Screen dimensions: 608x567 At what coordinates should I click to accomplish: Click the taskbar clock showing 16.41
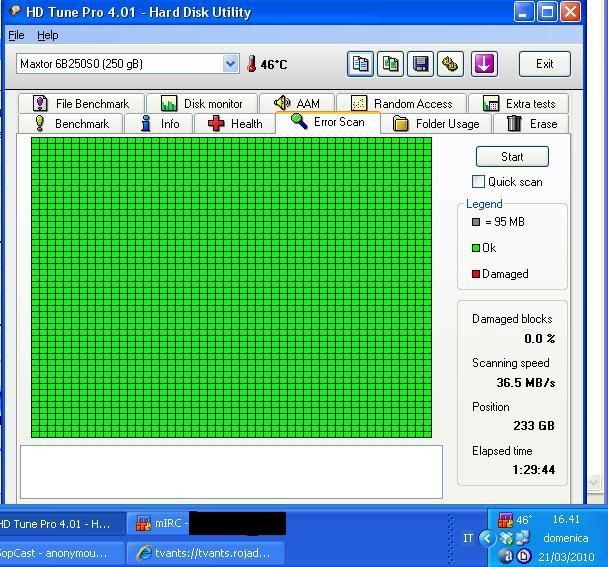tap(566, 519)
